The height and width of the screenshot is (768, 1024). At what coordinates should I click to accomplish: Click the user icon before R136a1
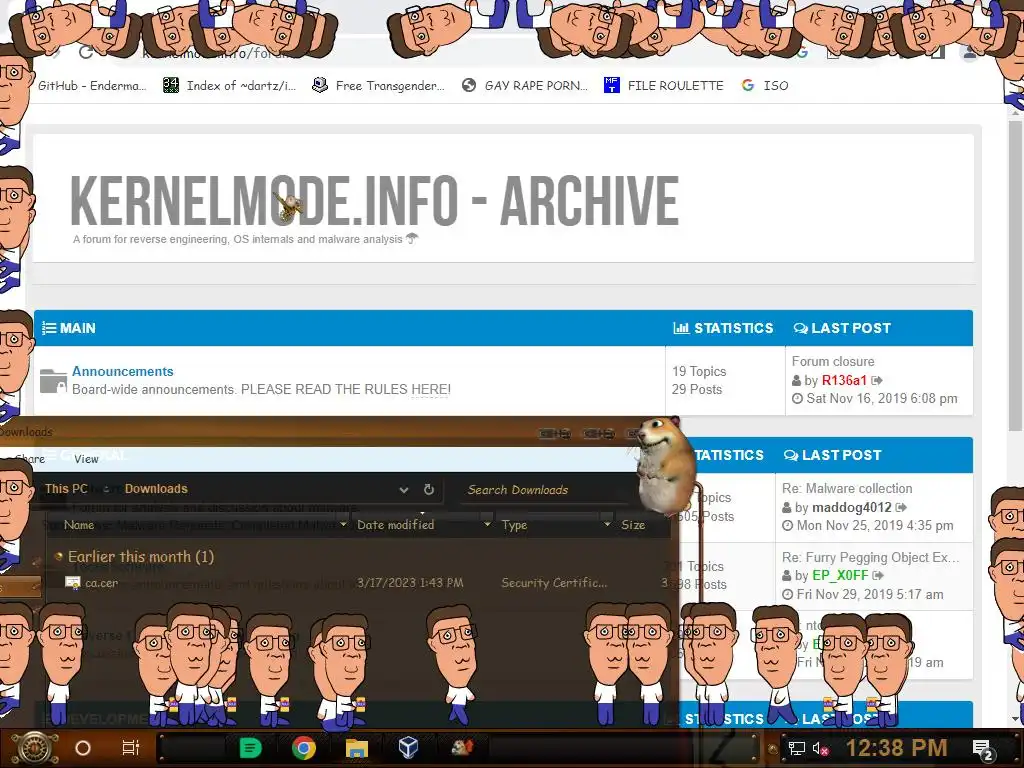point(797,380)
